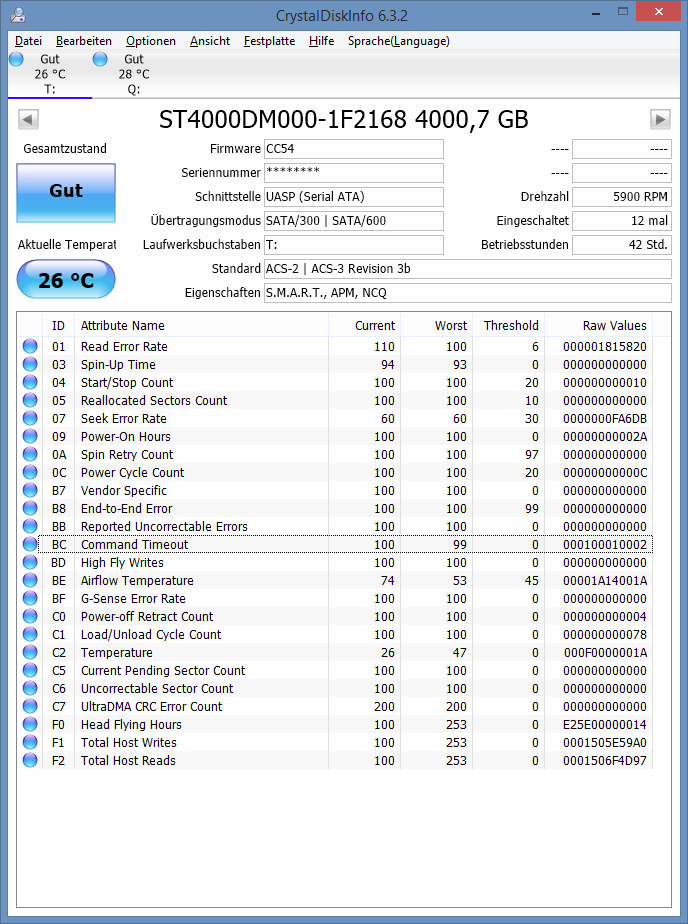Select the status orb for Total Host Reads
The height and width of the screenshot is (924, 688).
[x=30, y=760]
